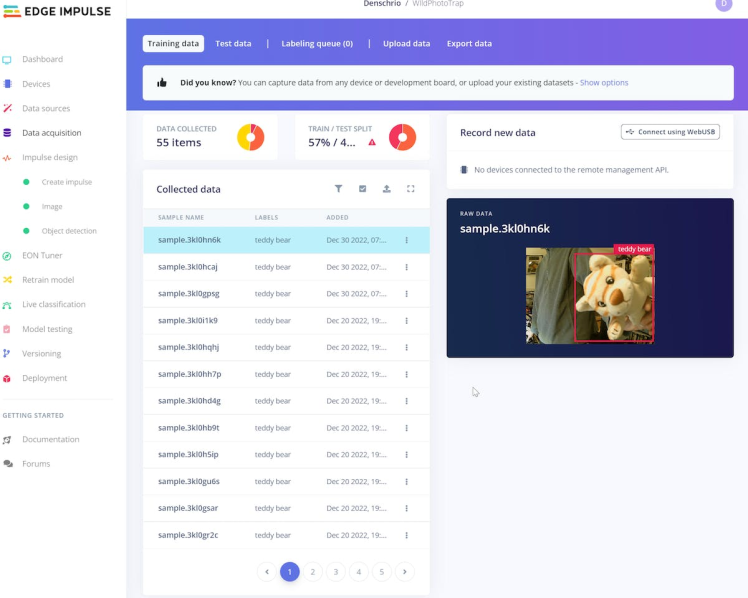
Task: Expand Collected data to fullscreen
Action: tap(411, 189)
